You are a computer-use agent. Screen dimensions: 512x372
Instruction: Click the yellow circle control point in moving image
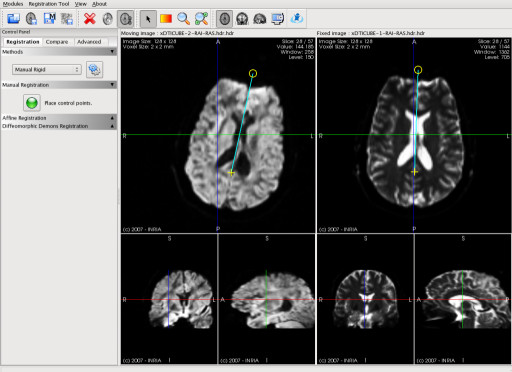253,73
